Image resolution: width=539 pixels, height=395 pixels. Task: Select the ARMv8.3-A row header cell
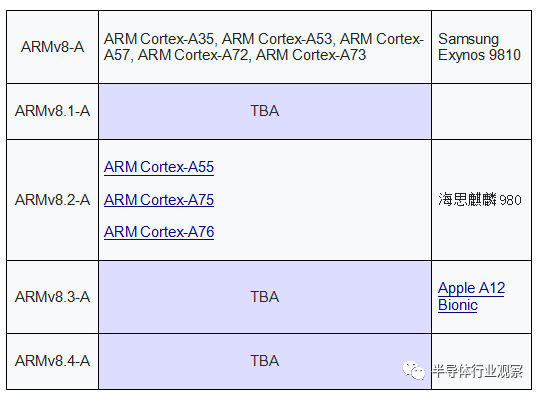[x=53, y=297]
